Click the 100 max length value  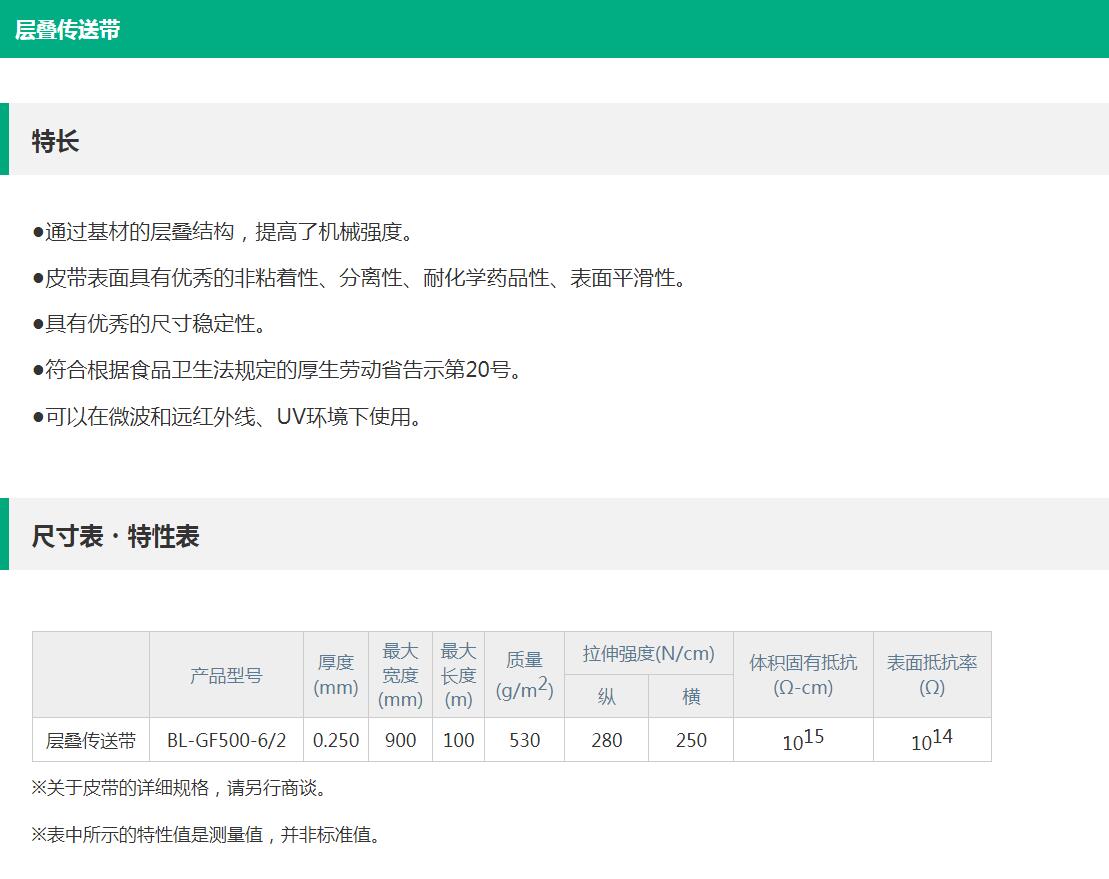click(x=458, y=740)
